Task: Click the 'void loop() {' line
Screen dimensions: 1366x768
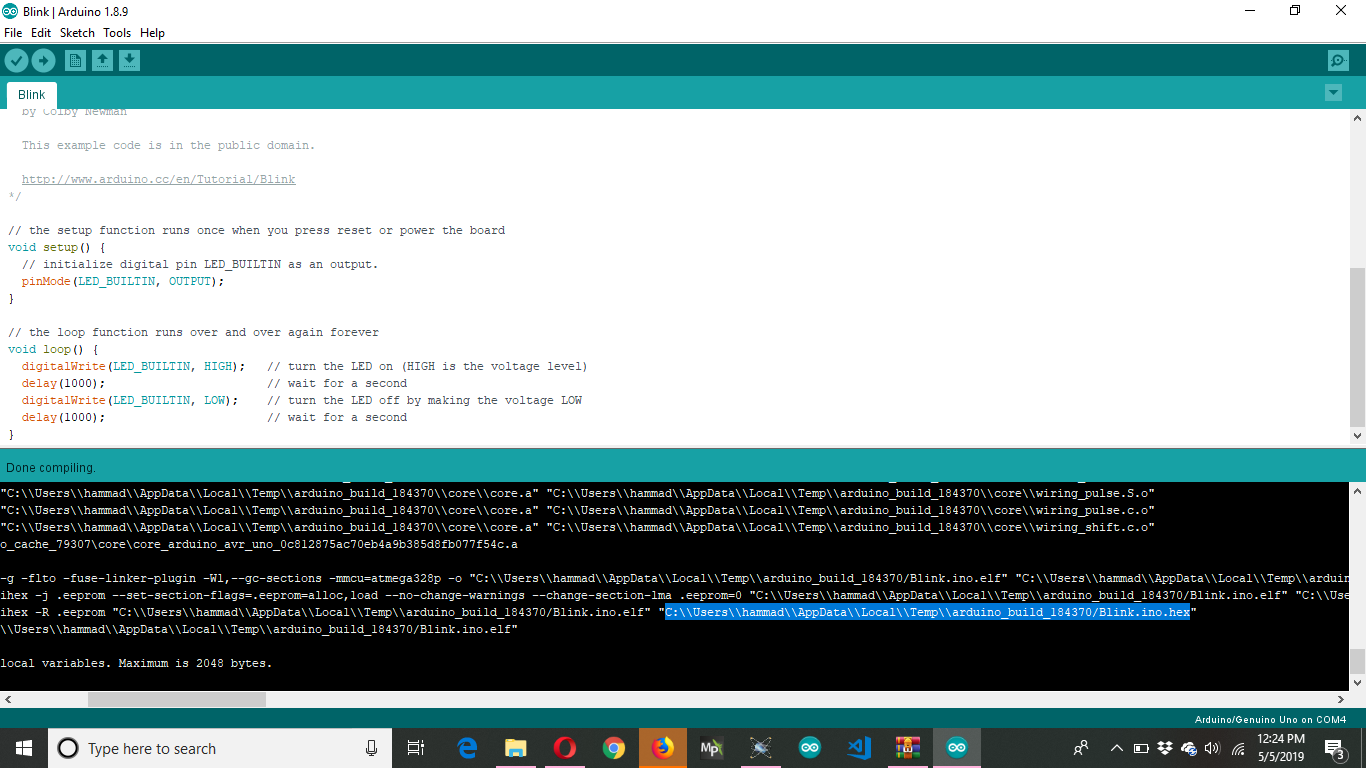Action: pos(53,349)
